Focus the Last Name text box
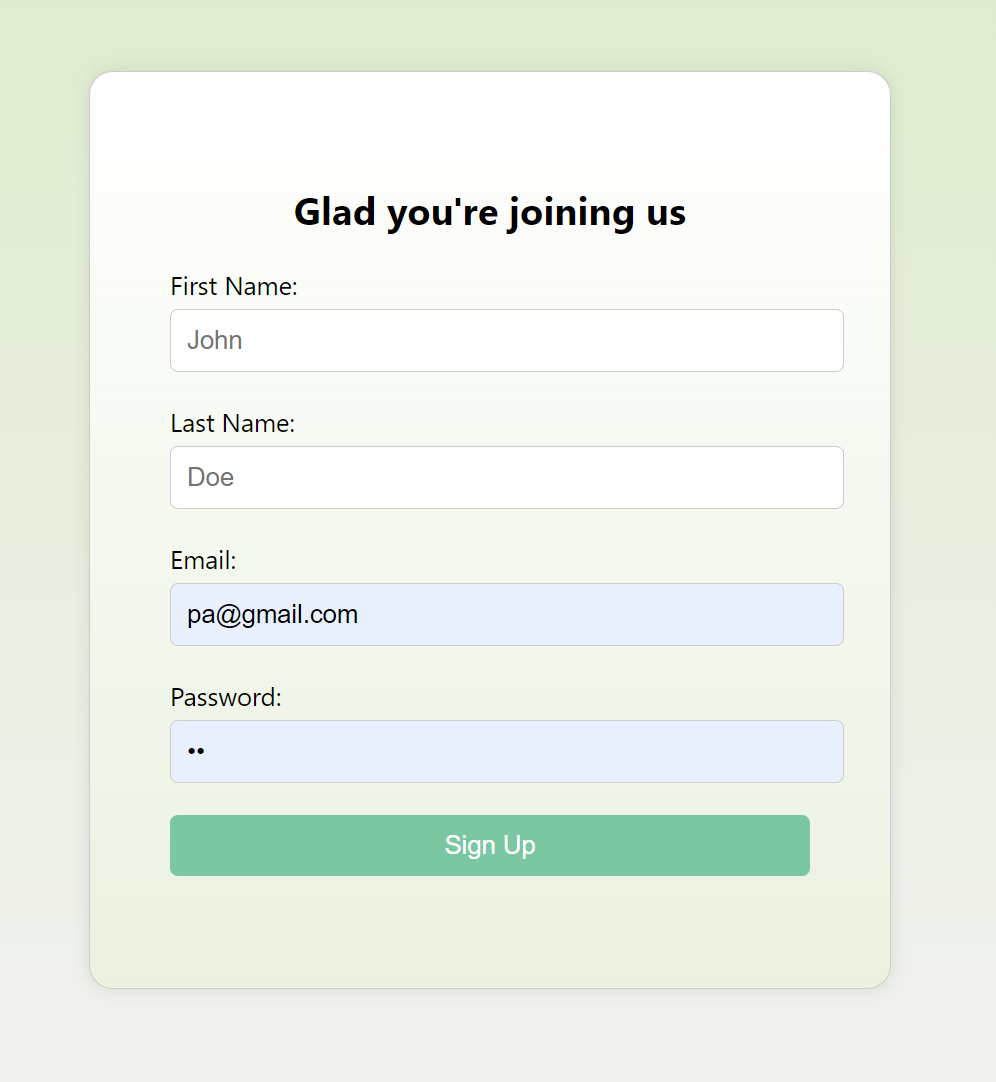This screenshot has width=996, height=1082. [506, 477]
